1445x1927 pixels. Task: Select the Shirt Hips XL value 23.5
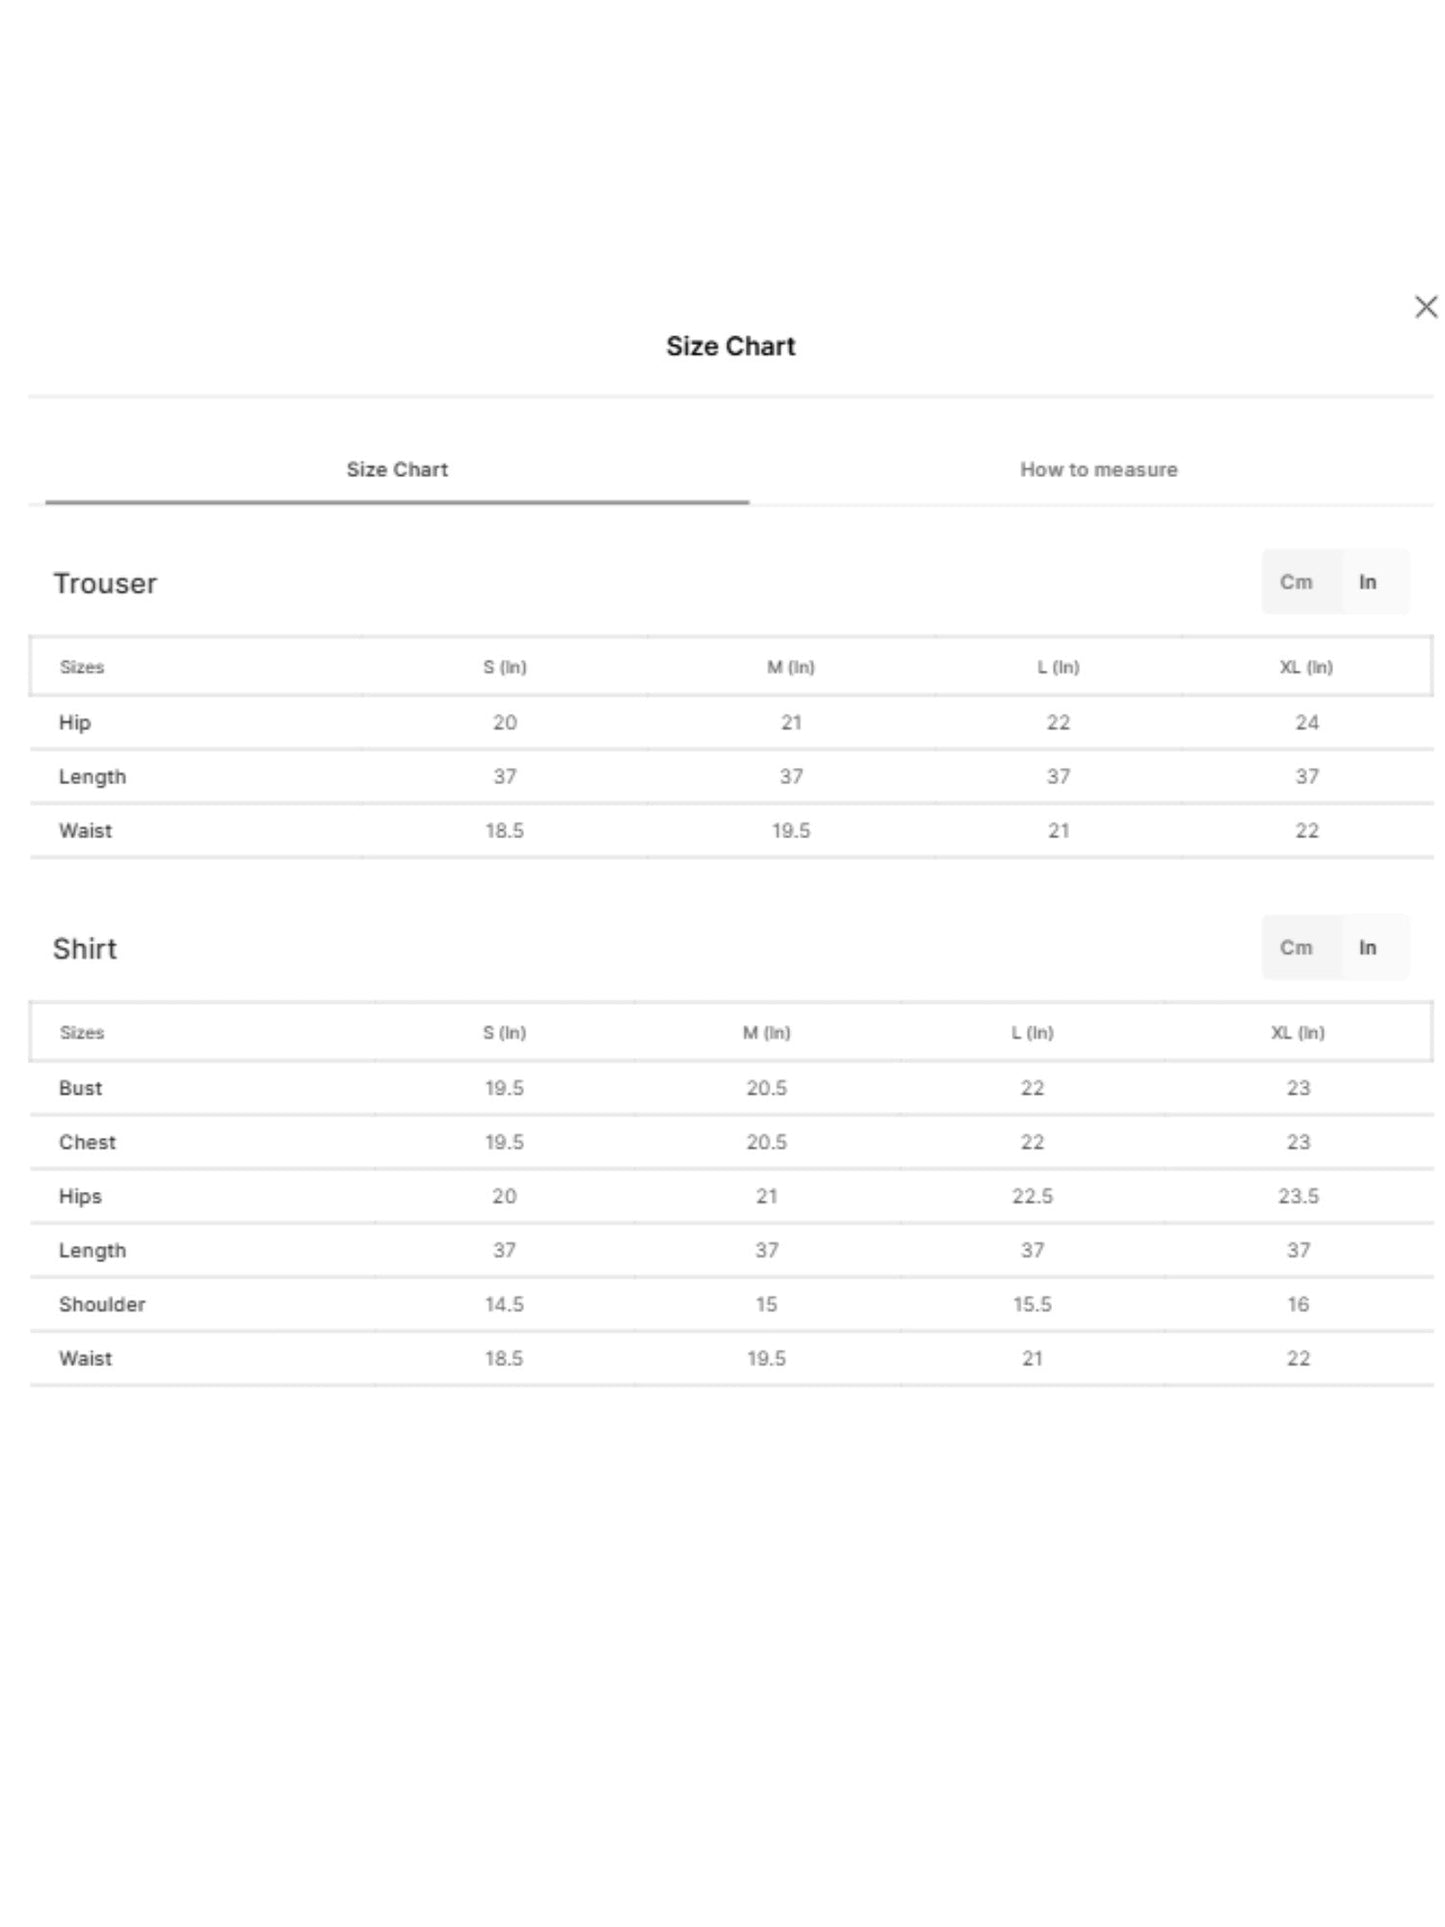1298,1196
